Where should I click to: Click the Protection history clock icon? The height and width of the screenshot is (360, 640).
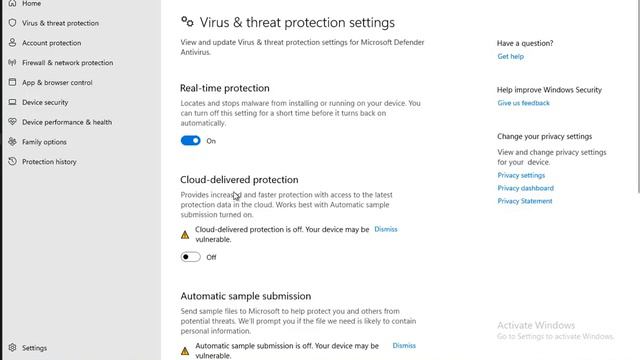click(x=12, y=161)
